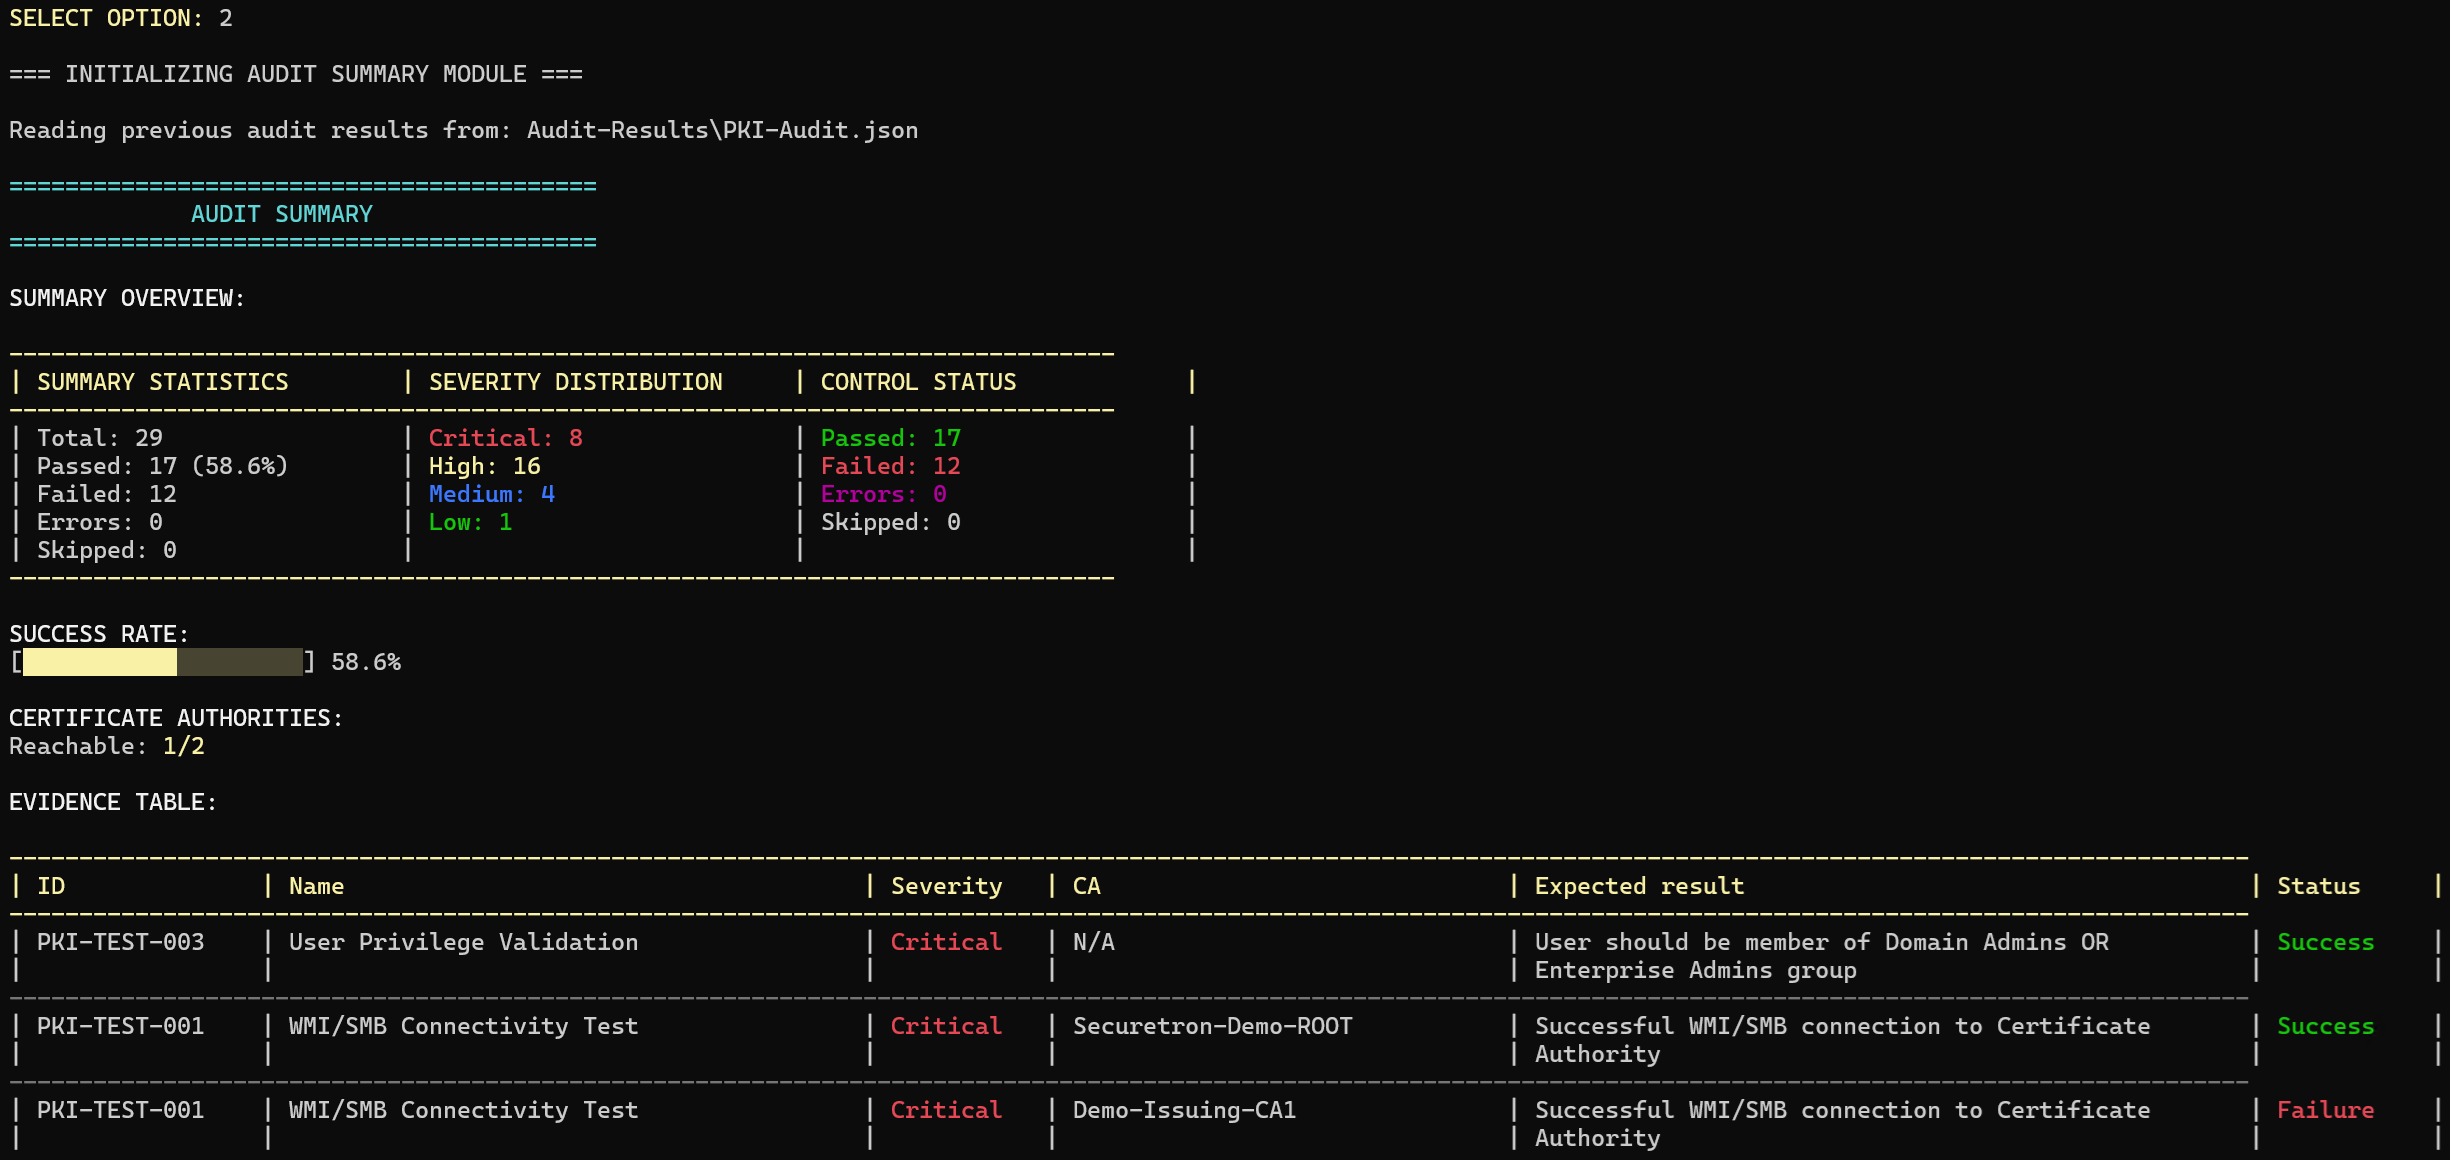Click the 'User Privilege Validation' test name
The image size is (2450, 1160).
(x=464, y=942)
